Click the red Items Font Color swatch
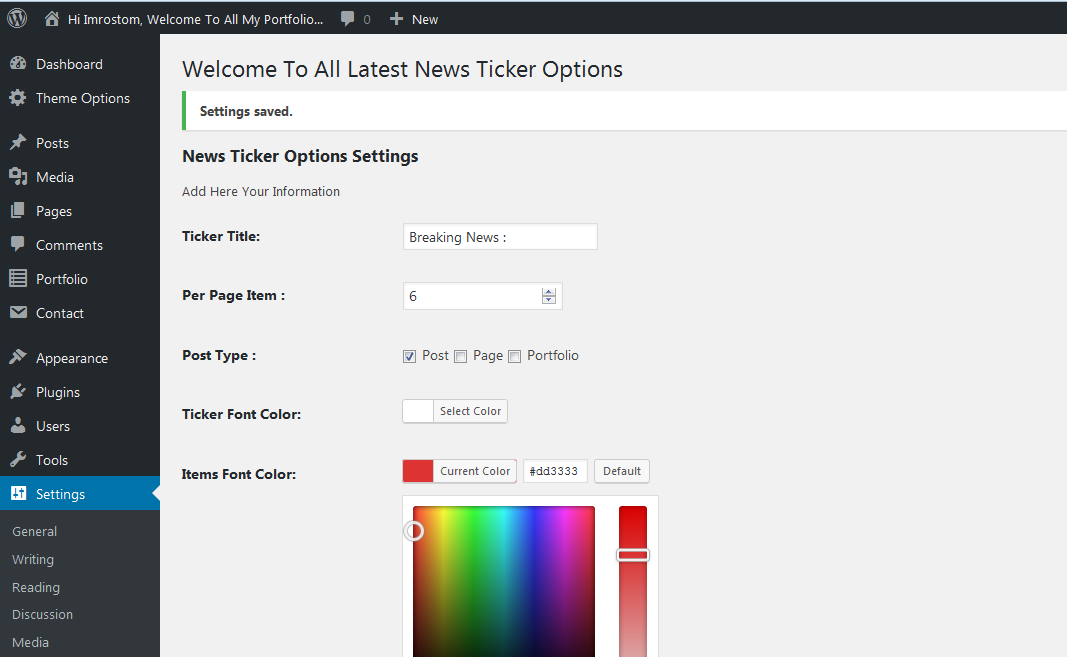 pos(418,471)
